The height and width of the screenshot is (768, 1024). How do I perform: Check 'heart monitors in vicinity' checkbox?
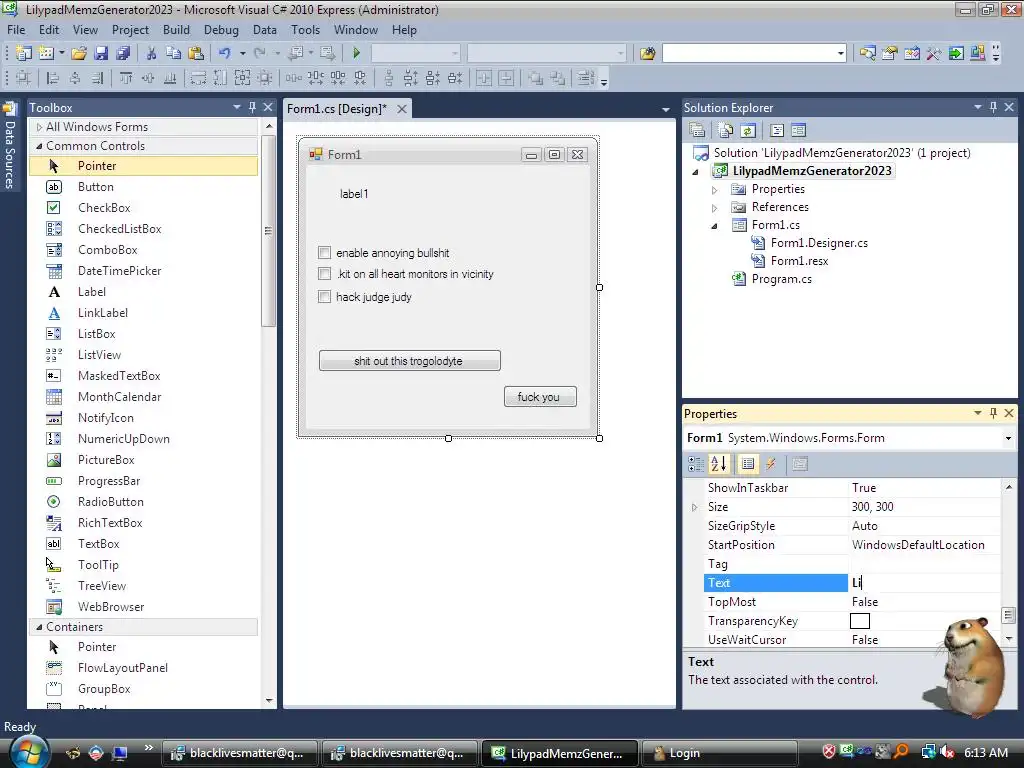(325, 274)
